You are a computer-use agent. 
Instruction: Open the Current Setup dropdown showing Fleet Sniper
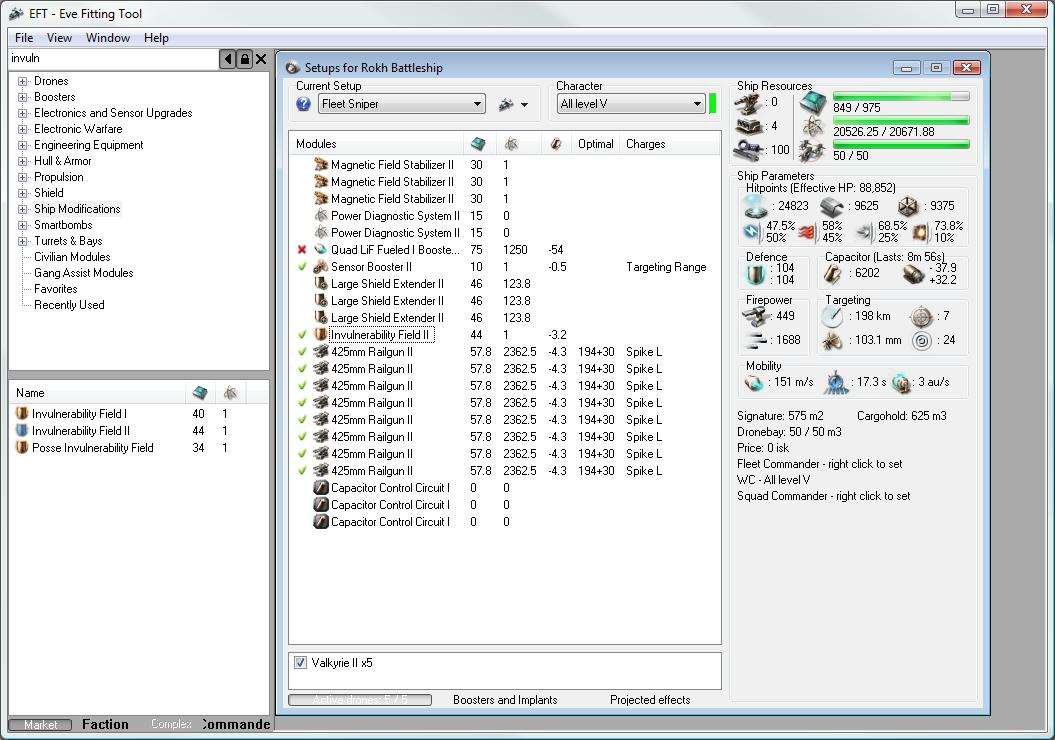[x=402, y=104]
